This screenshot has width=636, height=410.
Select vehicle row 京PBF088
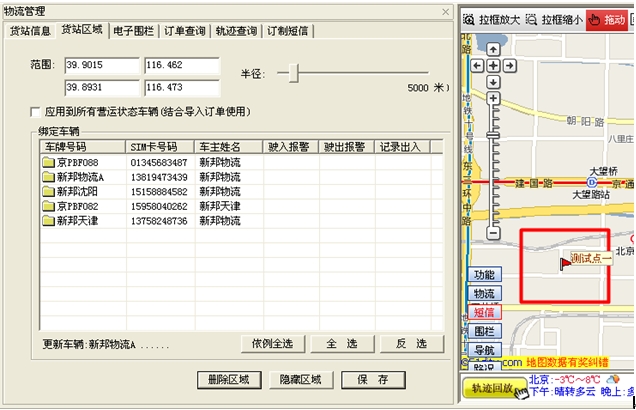click(76, 162)
